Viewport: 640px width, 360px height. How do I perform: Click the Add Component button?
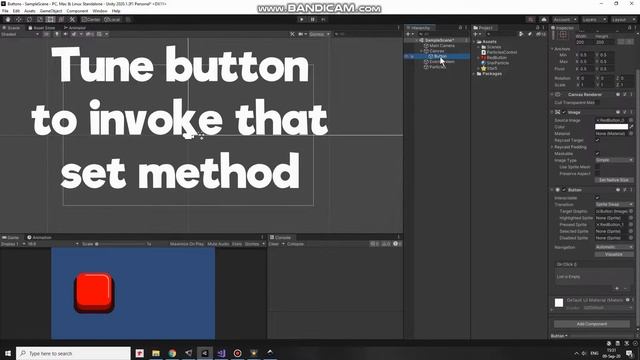point(592,324)
